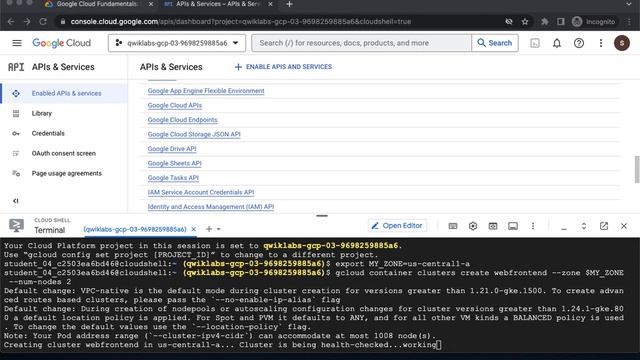Image resolution: width=640 pixels, height=360 pixels.
Task: Click Cloud Shell web preview icon
Action: tap(493, 226)
